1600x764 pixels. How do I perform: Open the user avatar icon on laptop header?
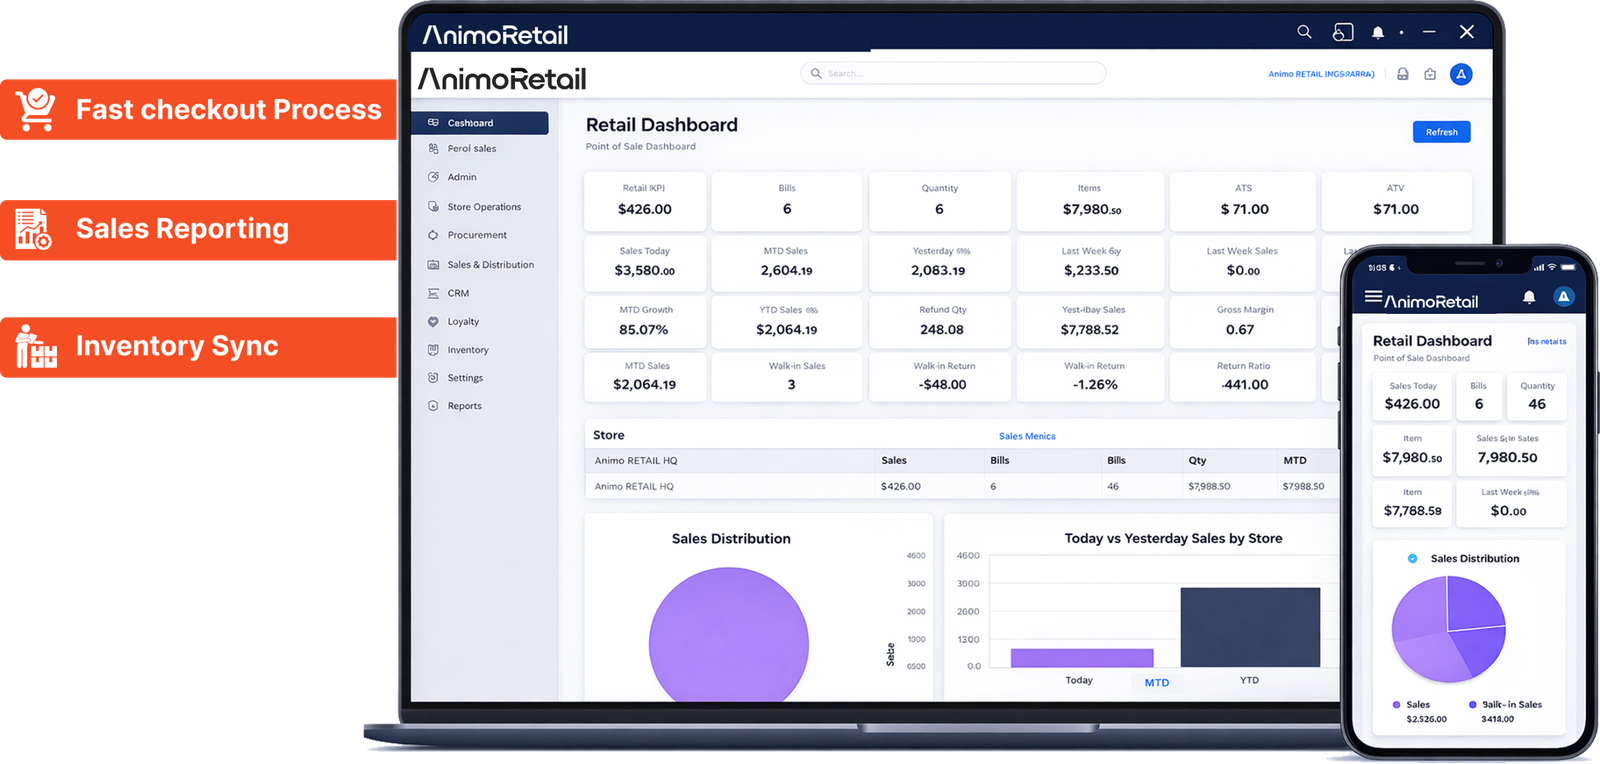[x=1461, y=74]
